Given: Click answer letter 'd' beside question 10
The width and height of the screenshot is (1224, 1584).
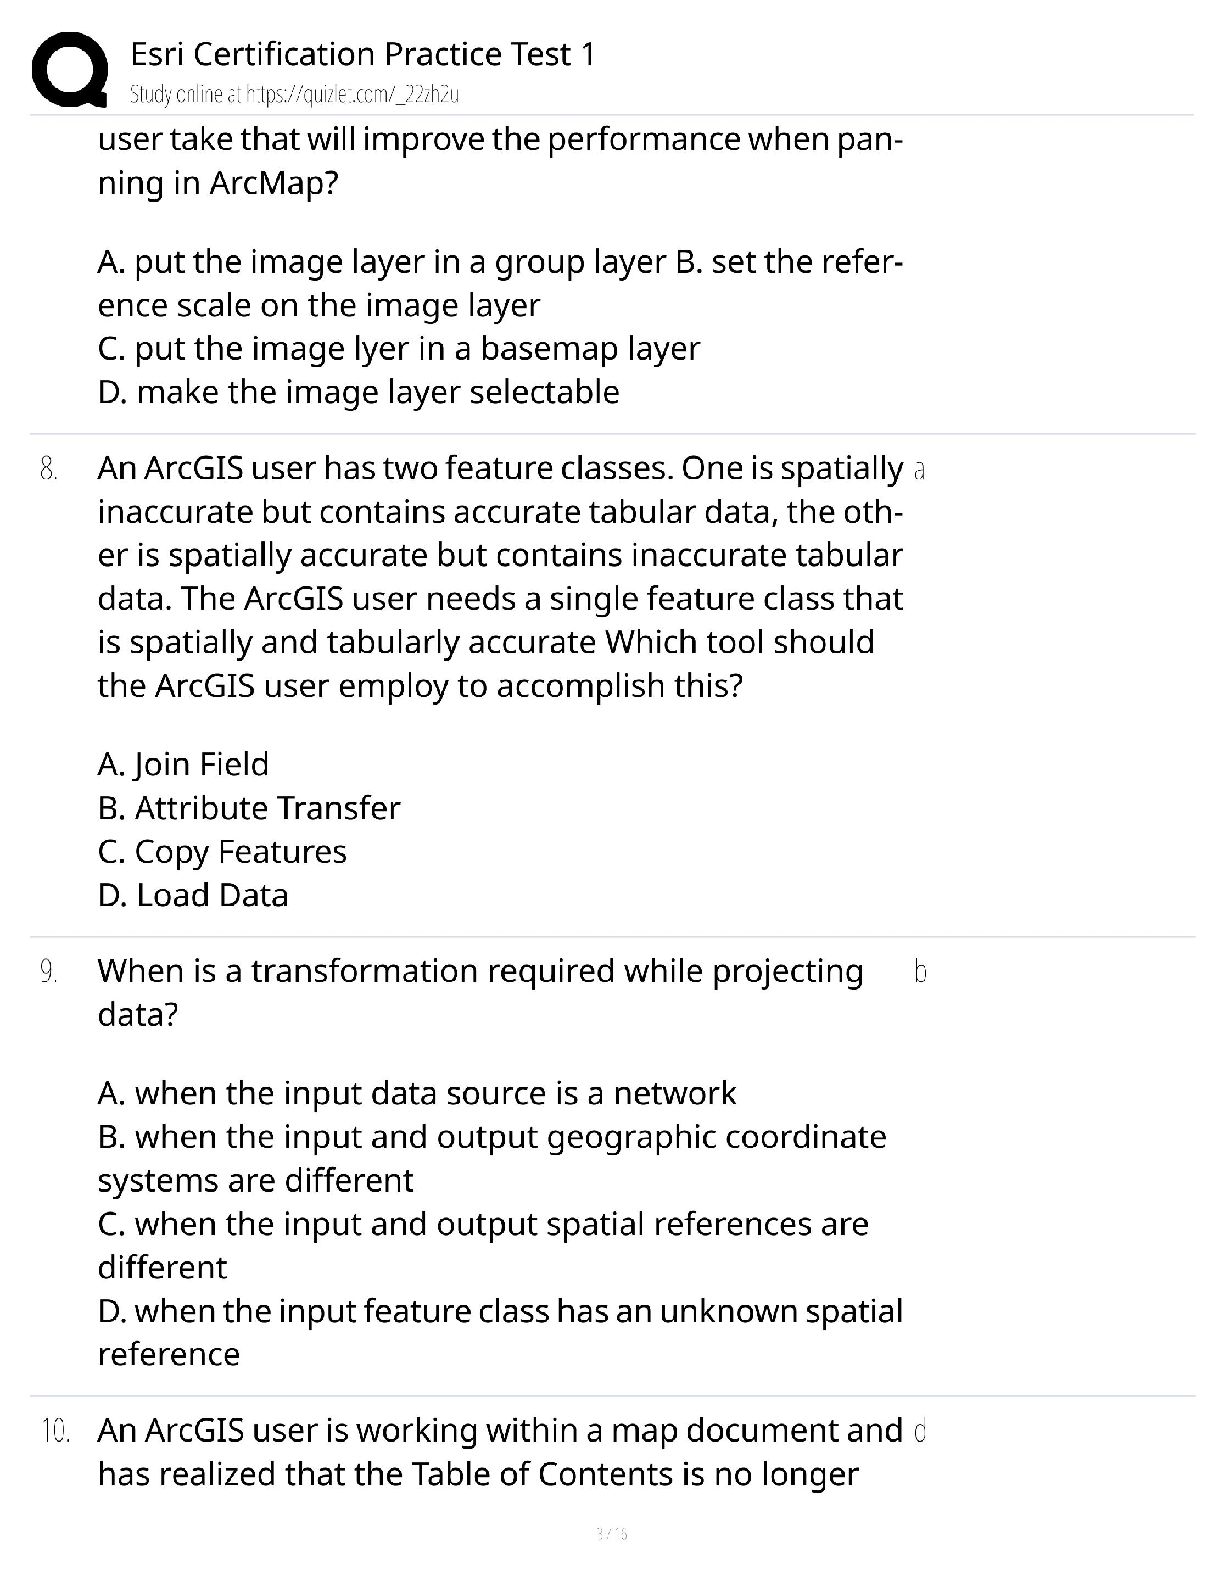Looking at the screenshot, I should (920, 1431).
